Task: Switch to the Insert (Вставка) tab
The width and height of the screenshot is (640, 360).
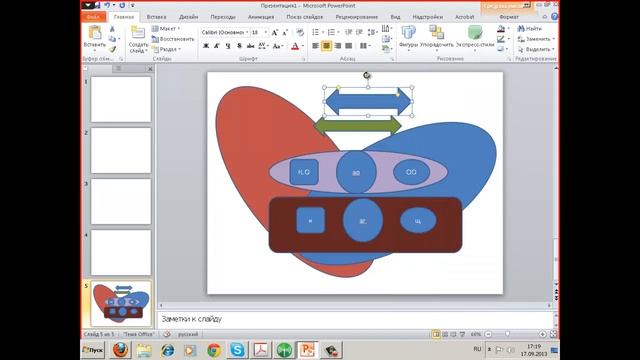Action: click(x=156, y=17)
